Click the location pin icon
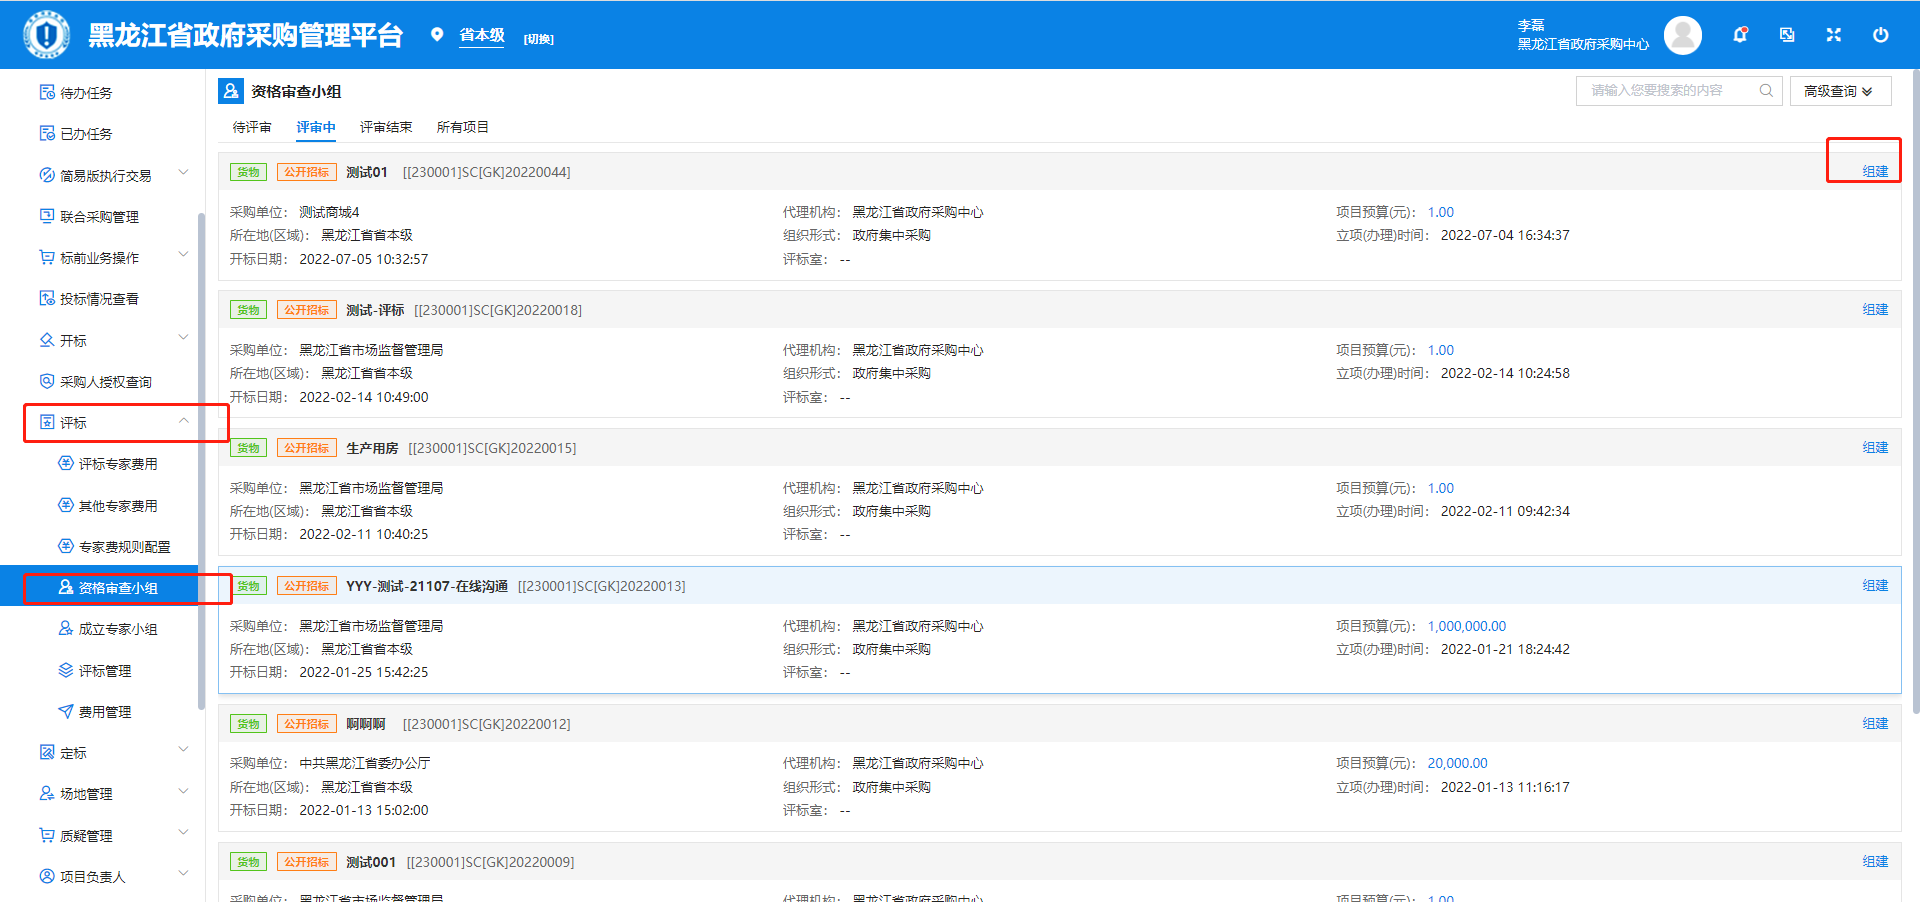 click(x=436, y=35)
